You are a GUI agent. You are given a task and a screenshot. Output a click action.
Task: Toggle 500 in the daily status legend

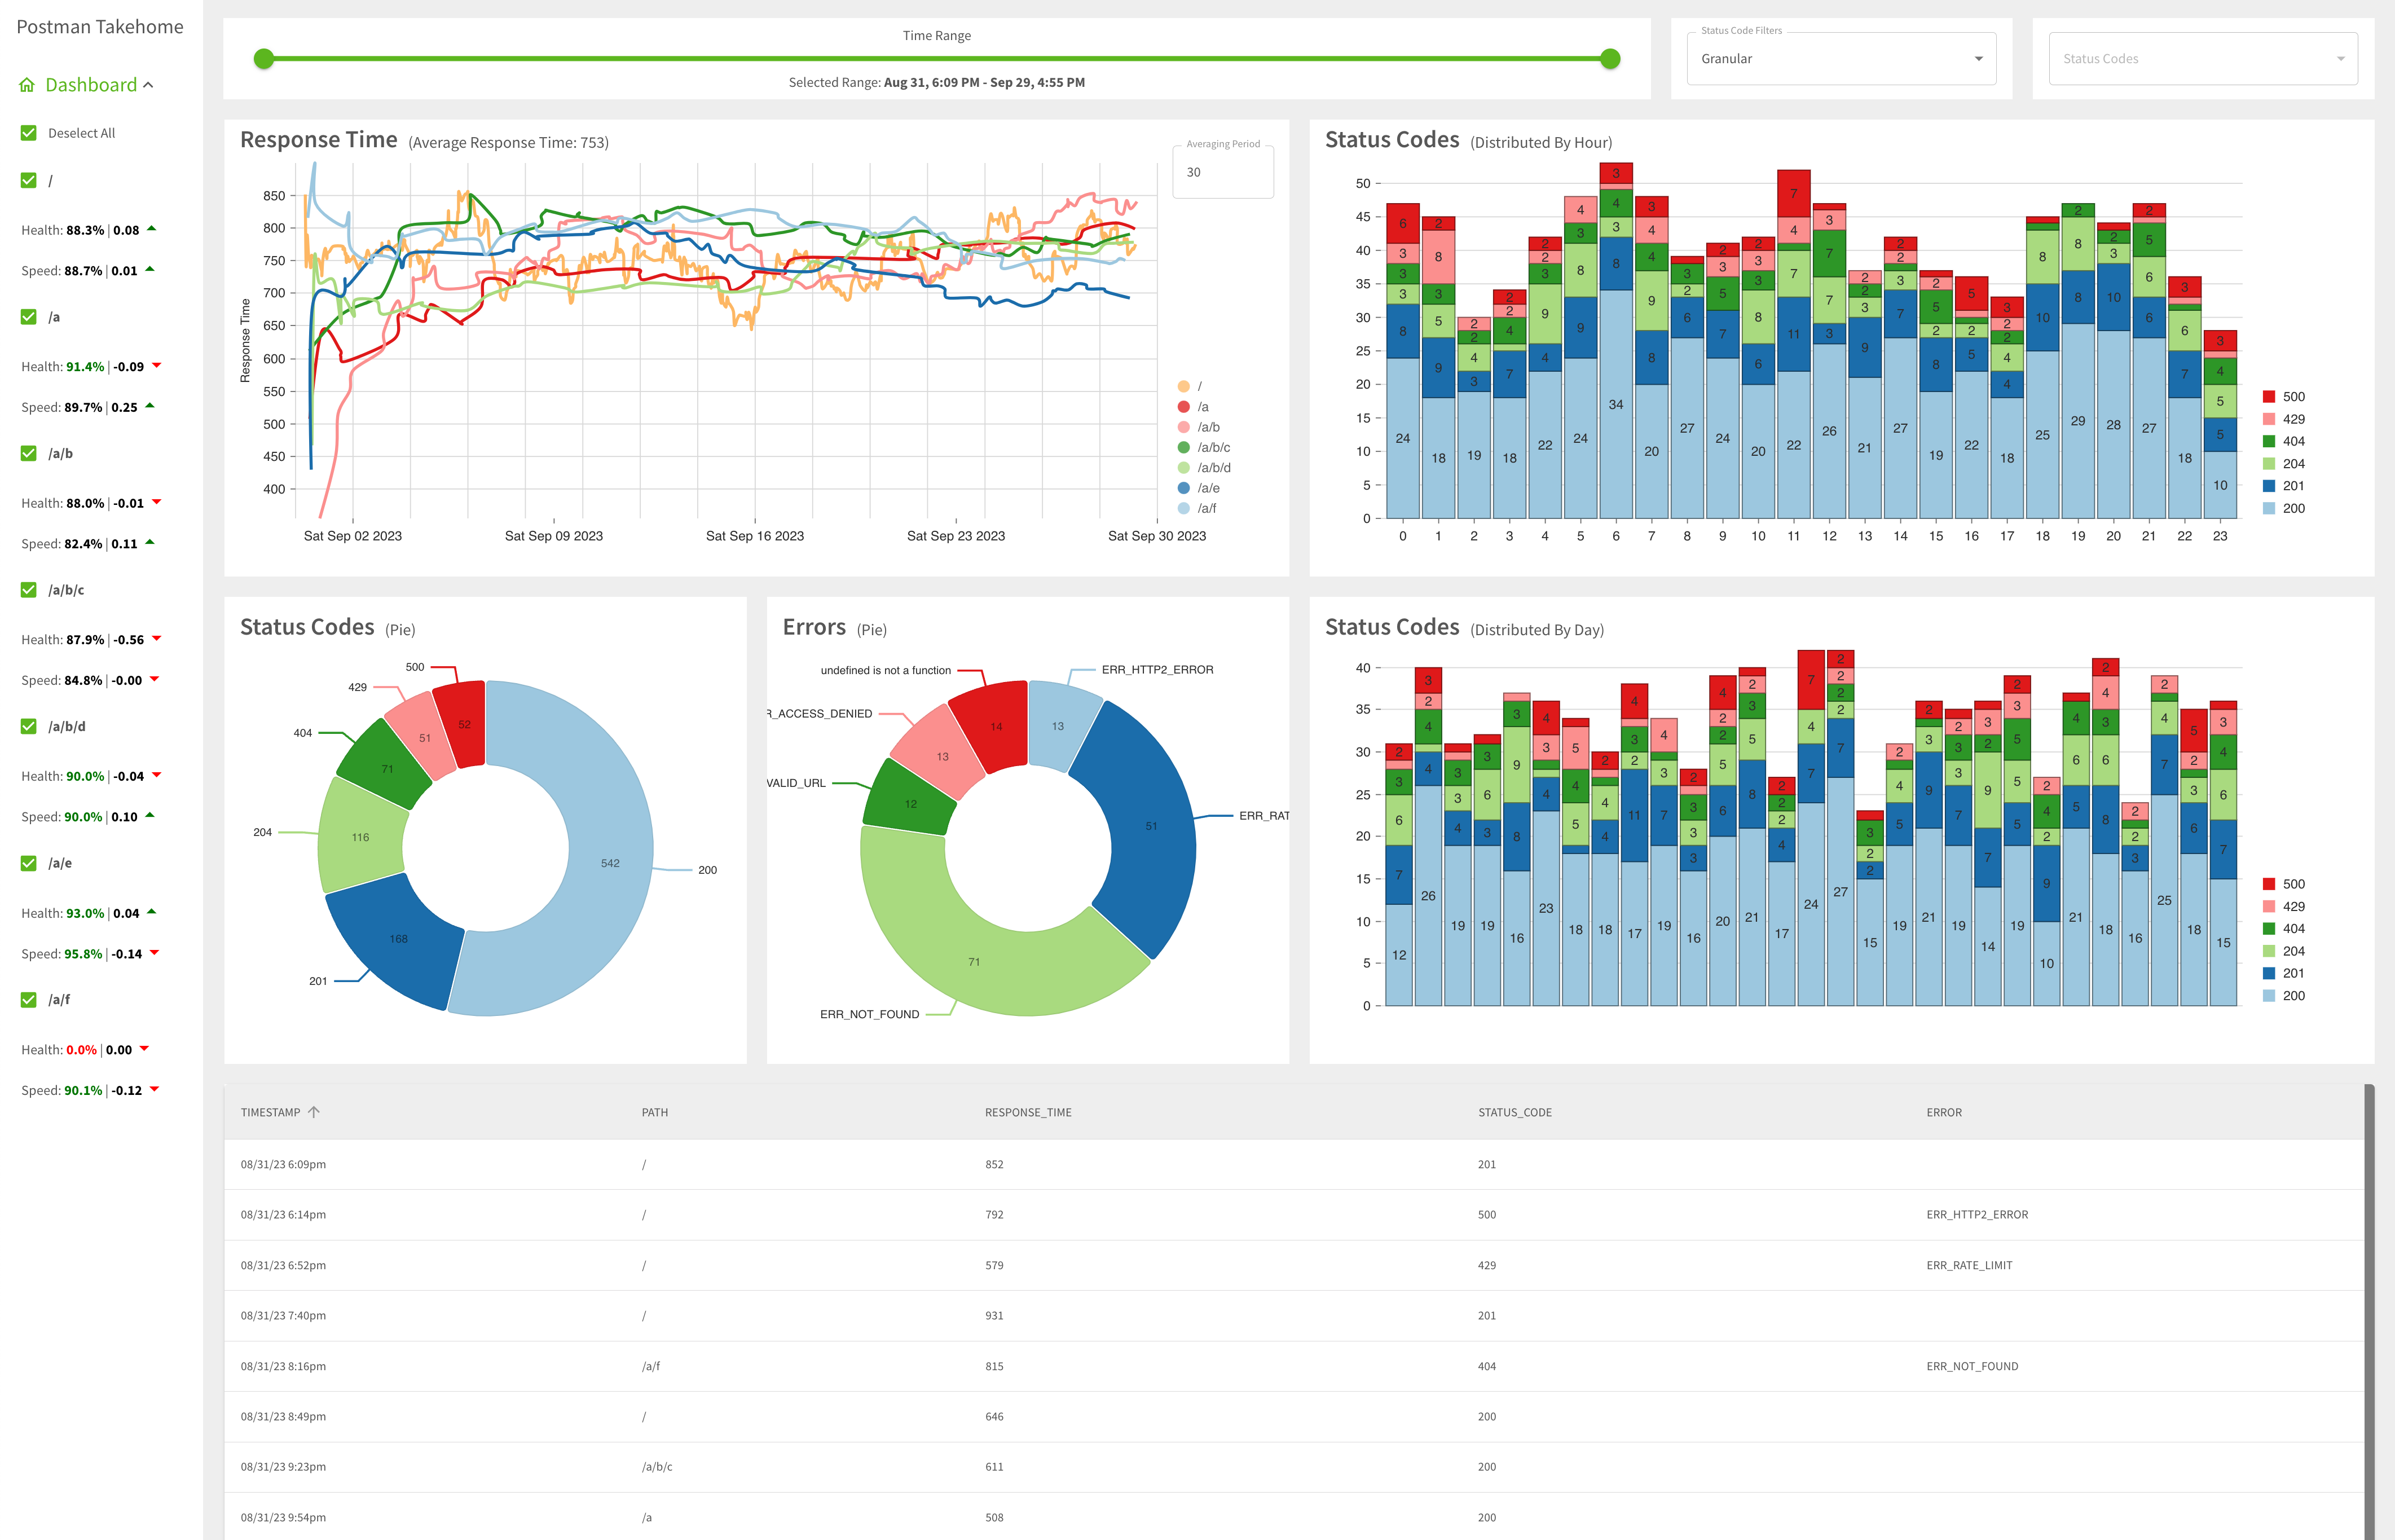[x=2283, y=884]
